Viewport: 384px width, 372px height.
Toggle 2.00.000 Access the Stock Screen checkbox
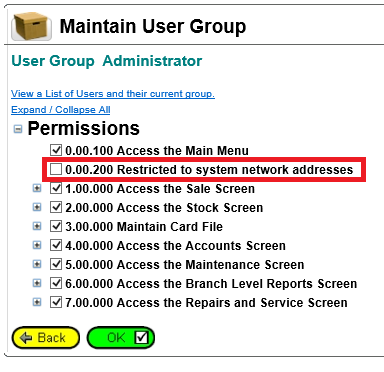coord(56,207)
